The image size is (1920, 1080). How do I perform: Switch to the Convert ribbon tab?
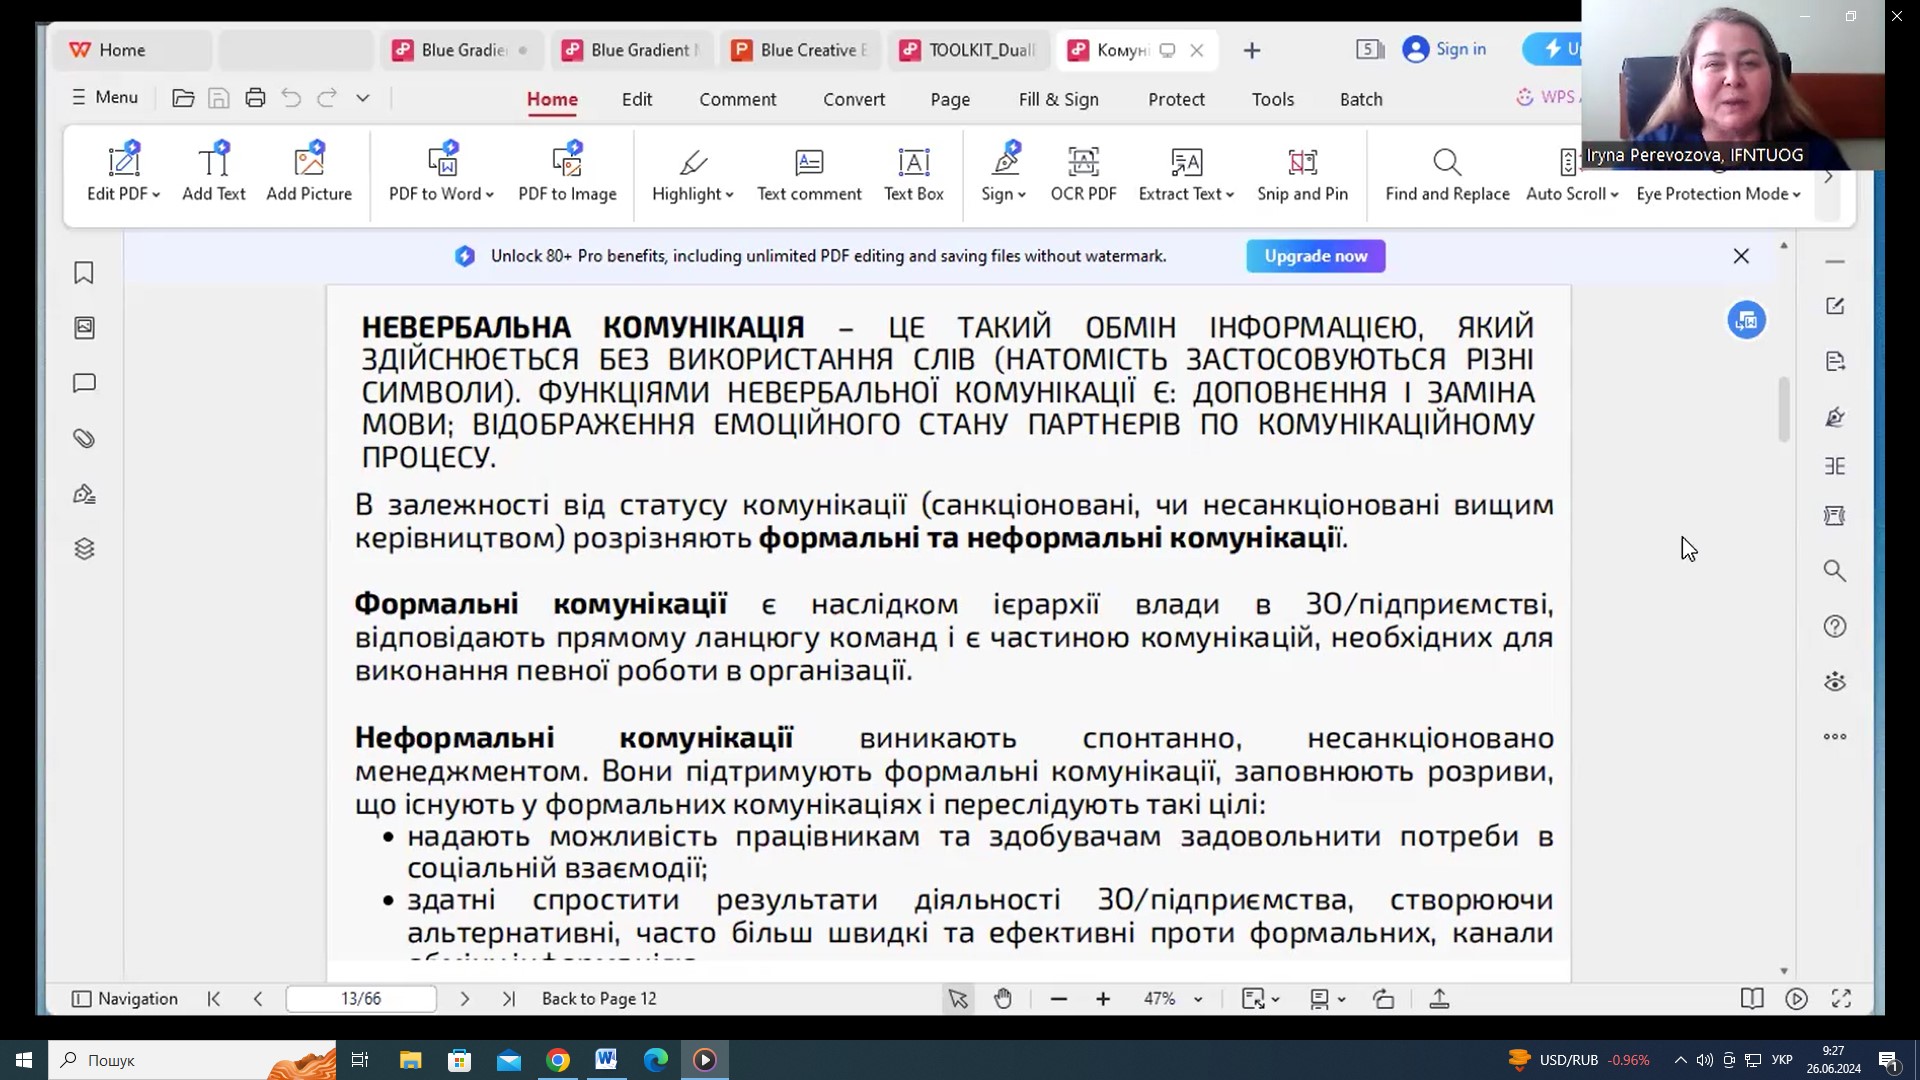pyautogui.click(x=854, y=99)
